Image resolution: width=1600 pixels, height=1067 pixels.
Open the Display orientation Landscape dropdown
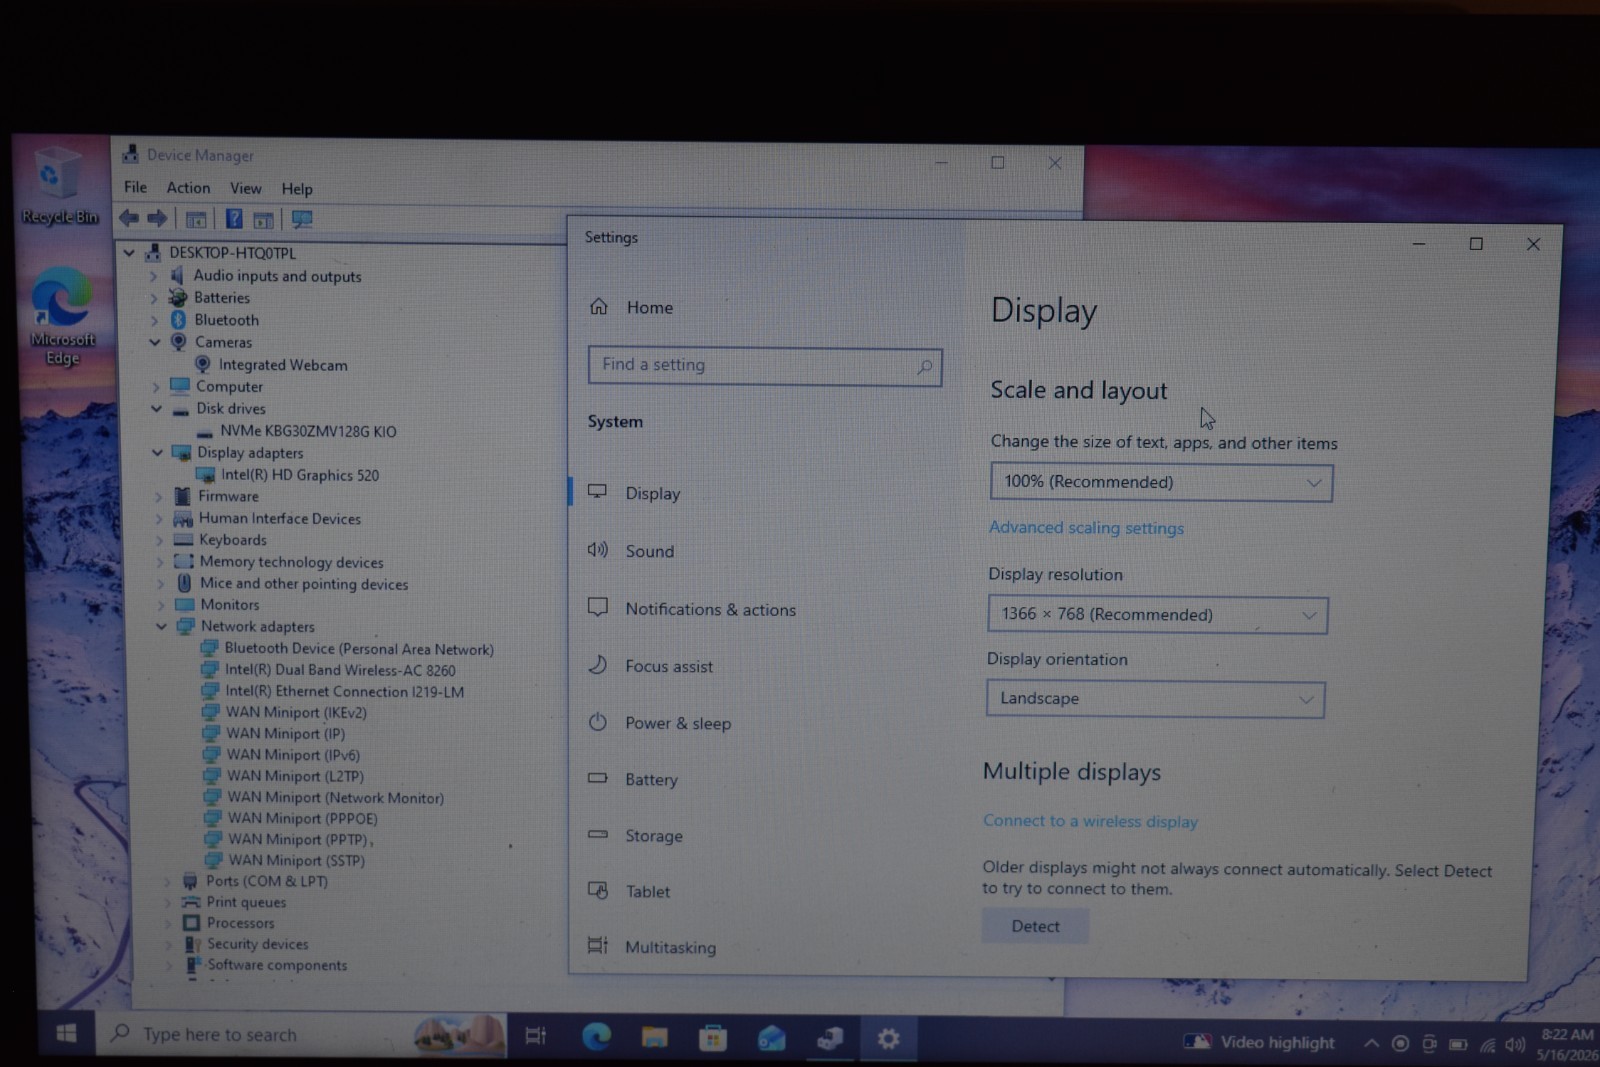1155,698
